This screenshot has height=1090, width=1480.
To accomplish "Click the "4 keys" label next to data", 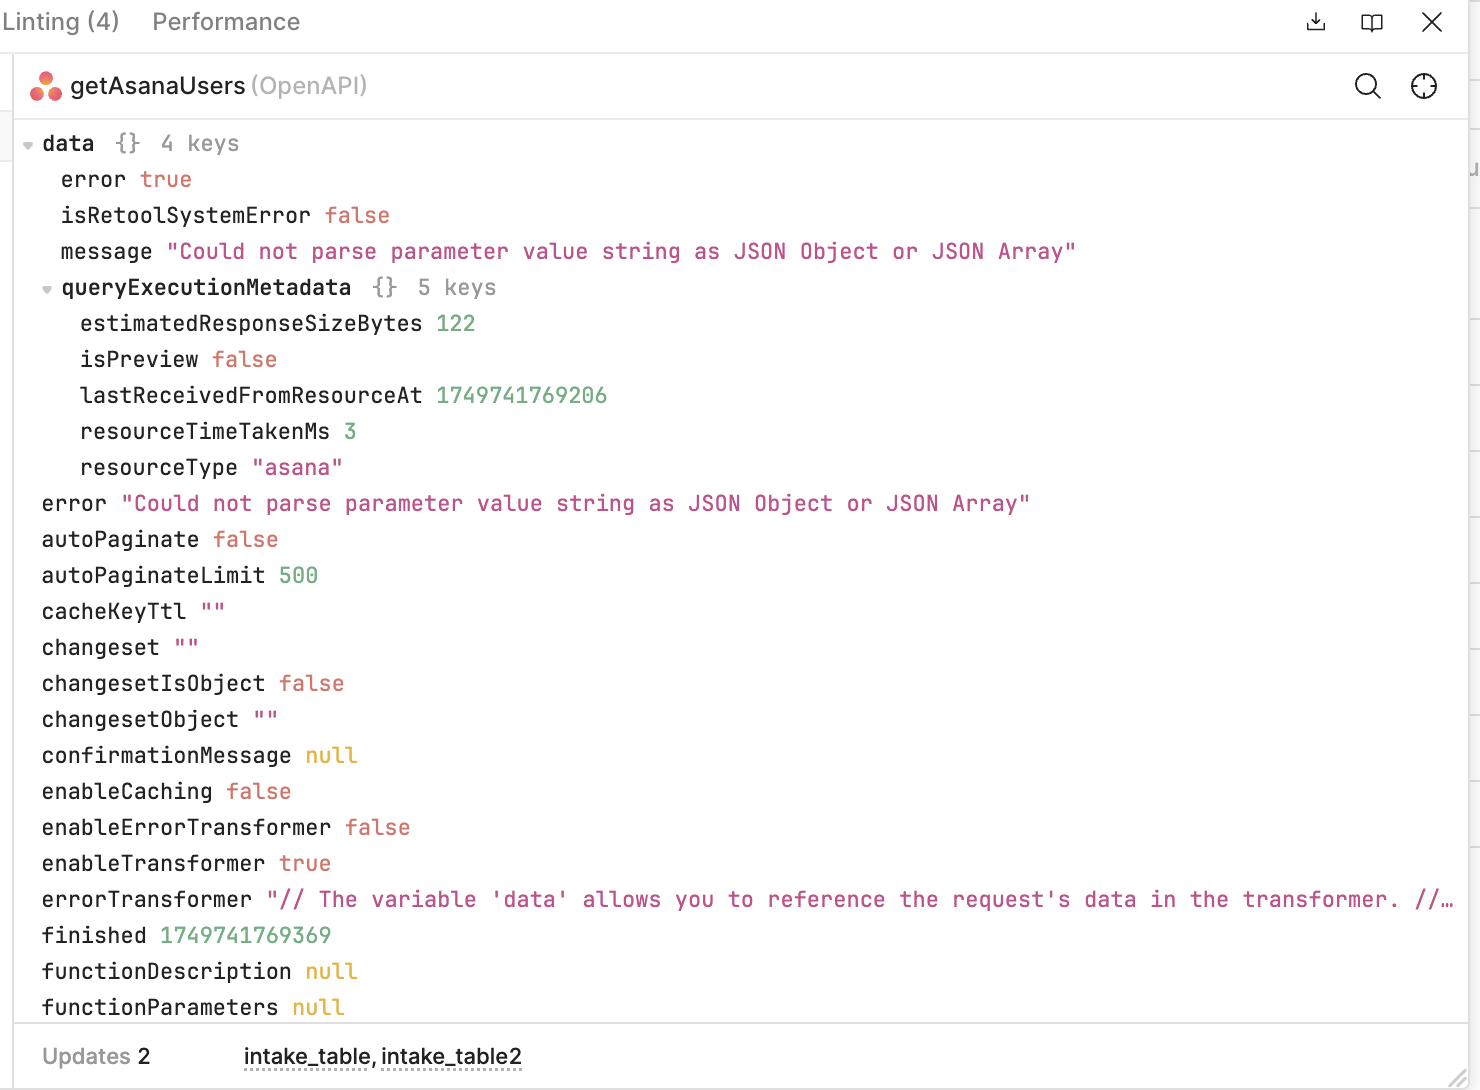I will click(200, 144).
